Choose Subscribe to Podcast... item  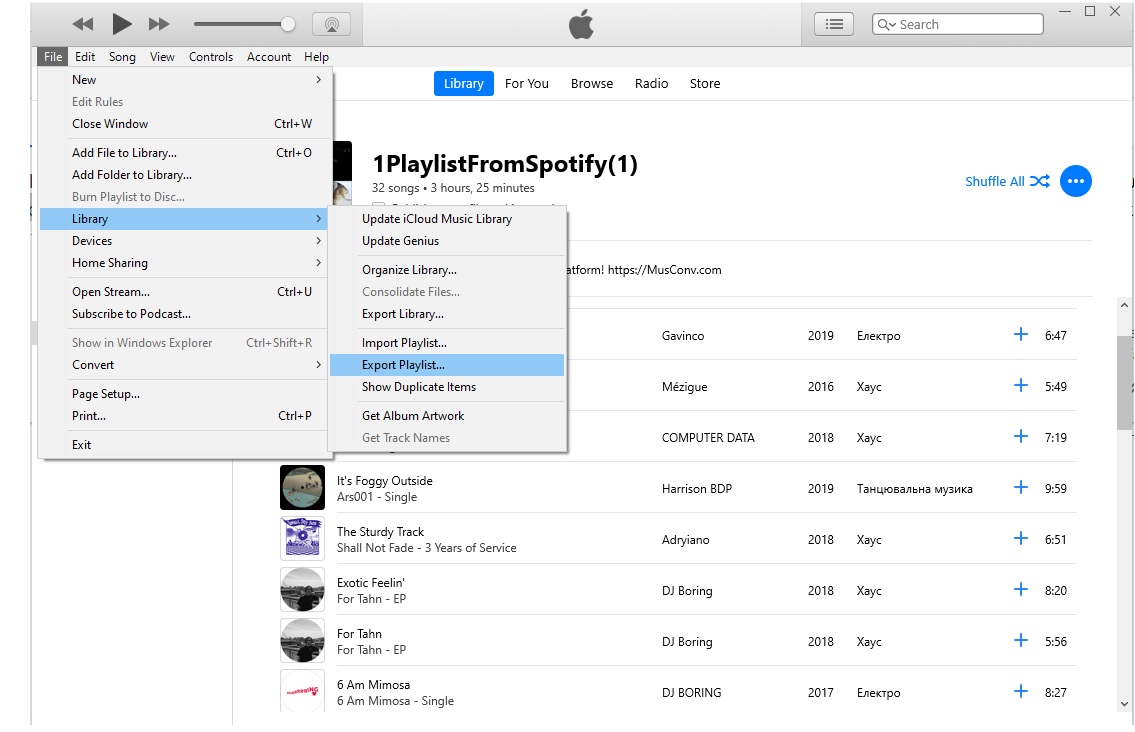pyautogui.click(x=185, y=314)
